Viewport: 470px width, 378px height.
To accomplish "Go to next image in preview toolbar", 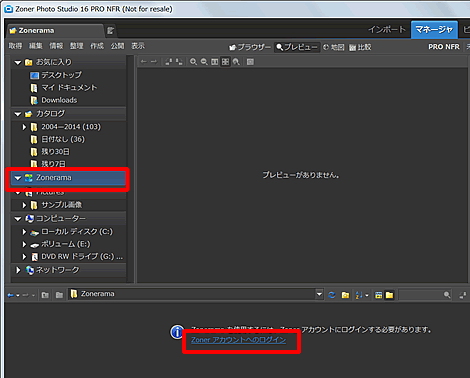I will [154, 62].
